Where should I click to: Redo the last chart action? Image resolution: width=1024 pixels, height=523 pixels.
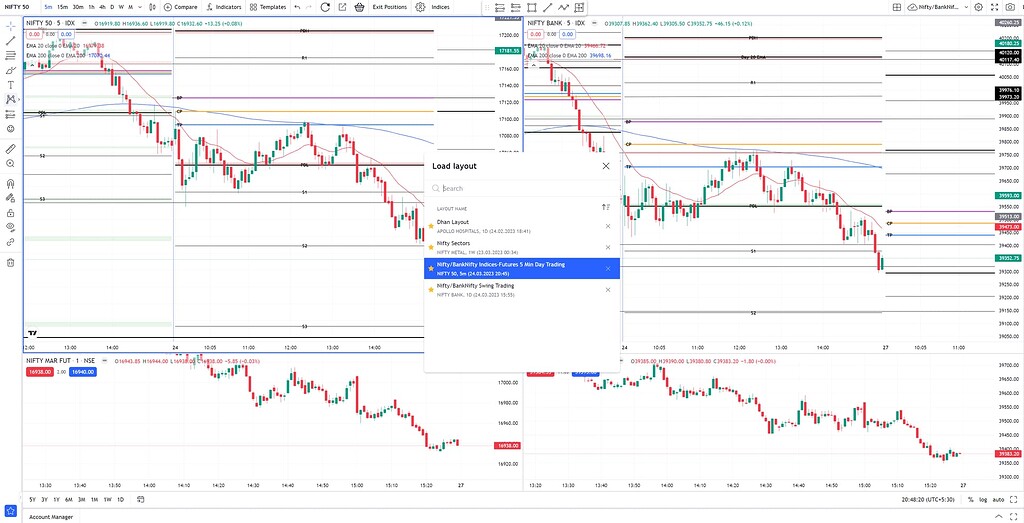tap(308, 7)
